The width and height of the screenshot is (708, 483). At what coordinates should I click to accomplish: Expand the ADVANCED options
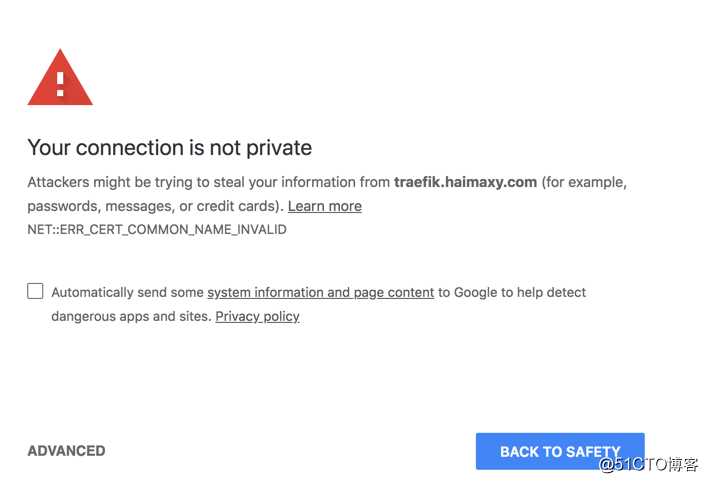(x=66, y=450)
